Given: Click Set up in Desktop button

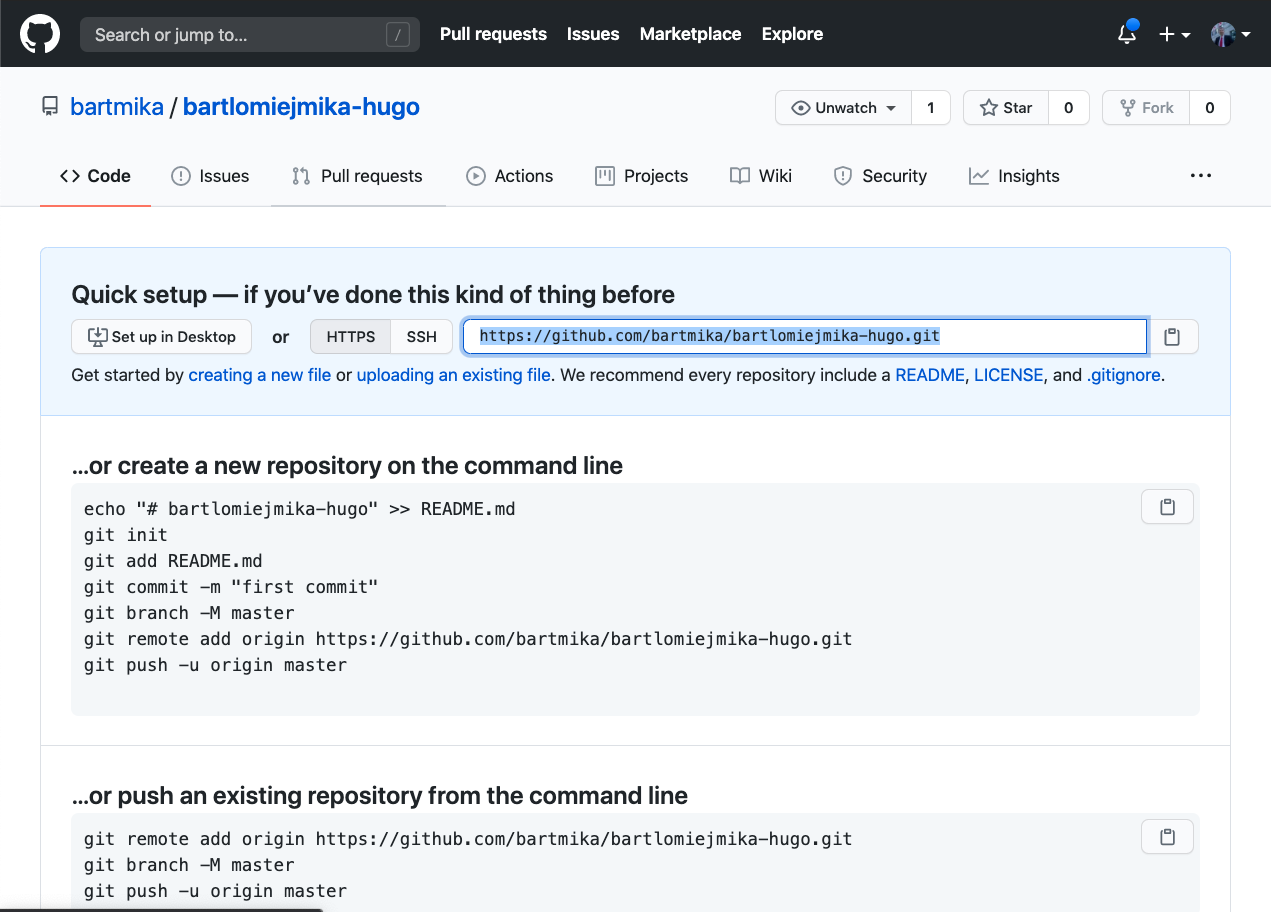Looking at the screenshot, I should [x=162, y=337].
